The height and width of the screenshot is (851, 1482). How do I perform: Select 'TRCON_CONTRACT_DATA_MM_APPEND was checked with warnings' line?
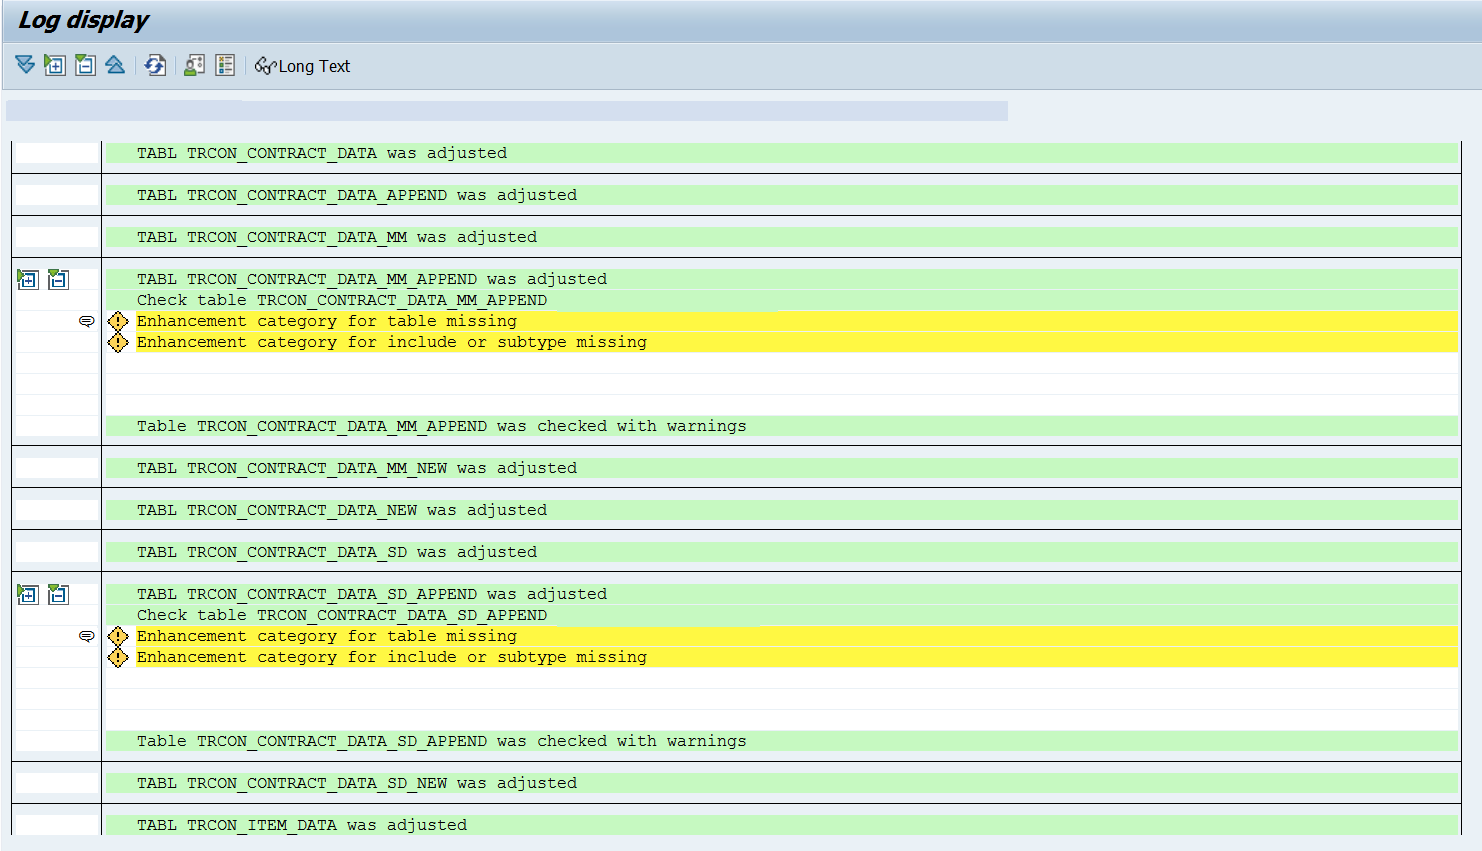[781, 426]
